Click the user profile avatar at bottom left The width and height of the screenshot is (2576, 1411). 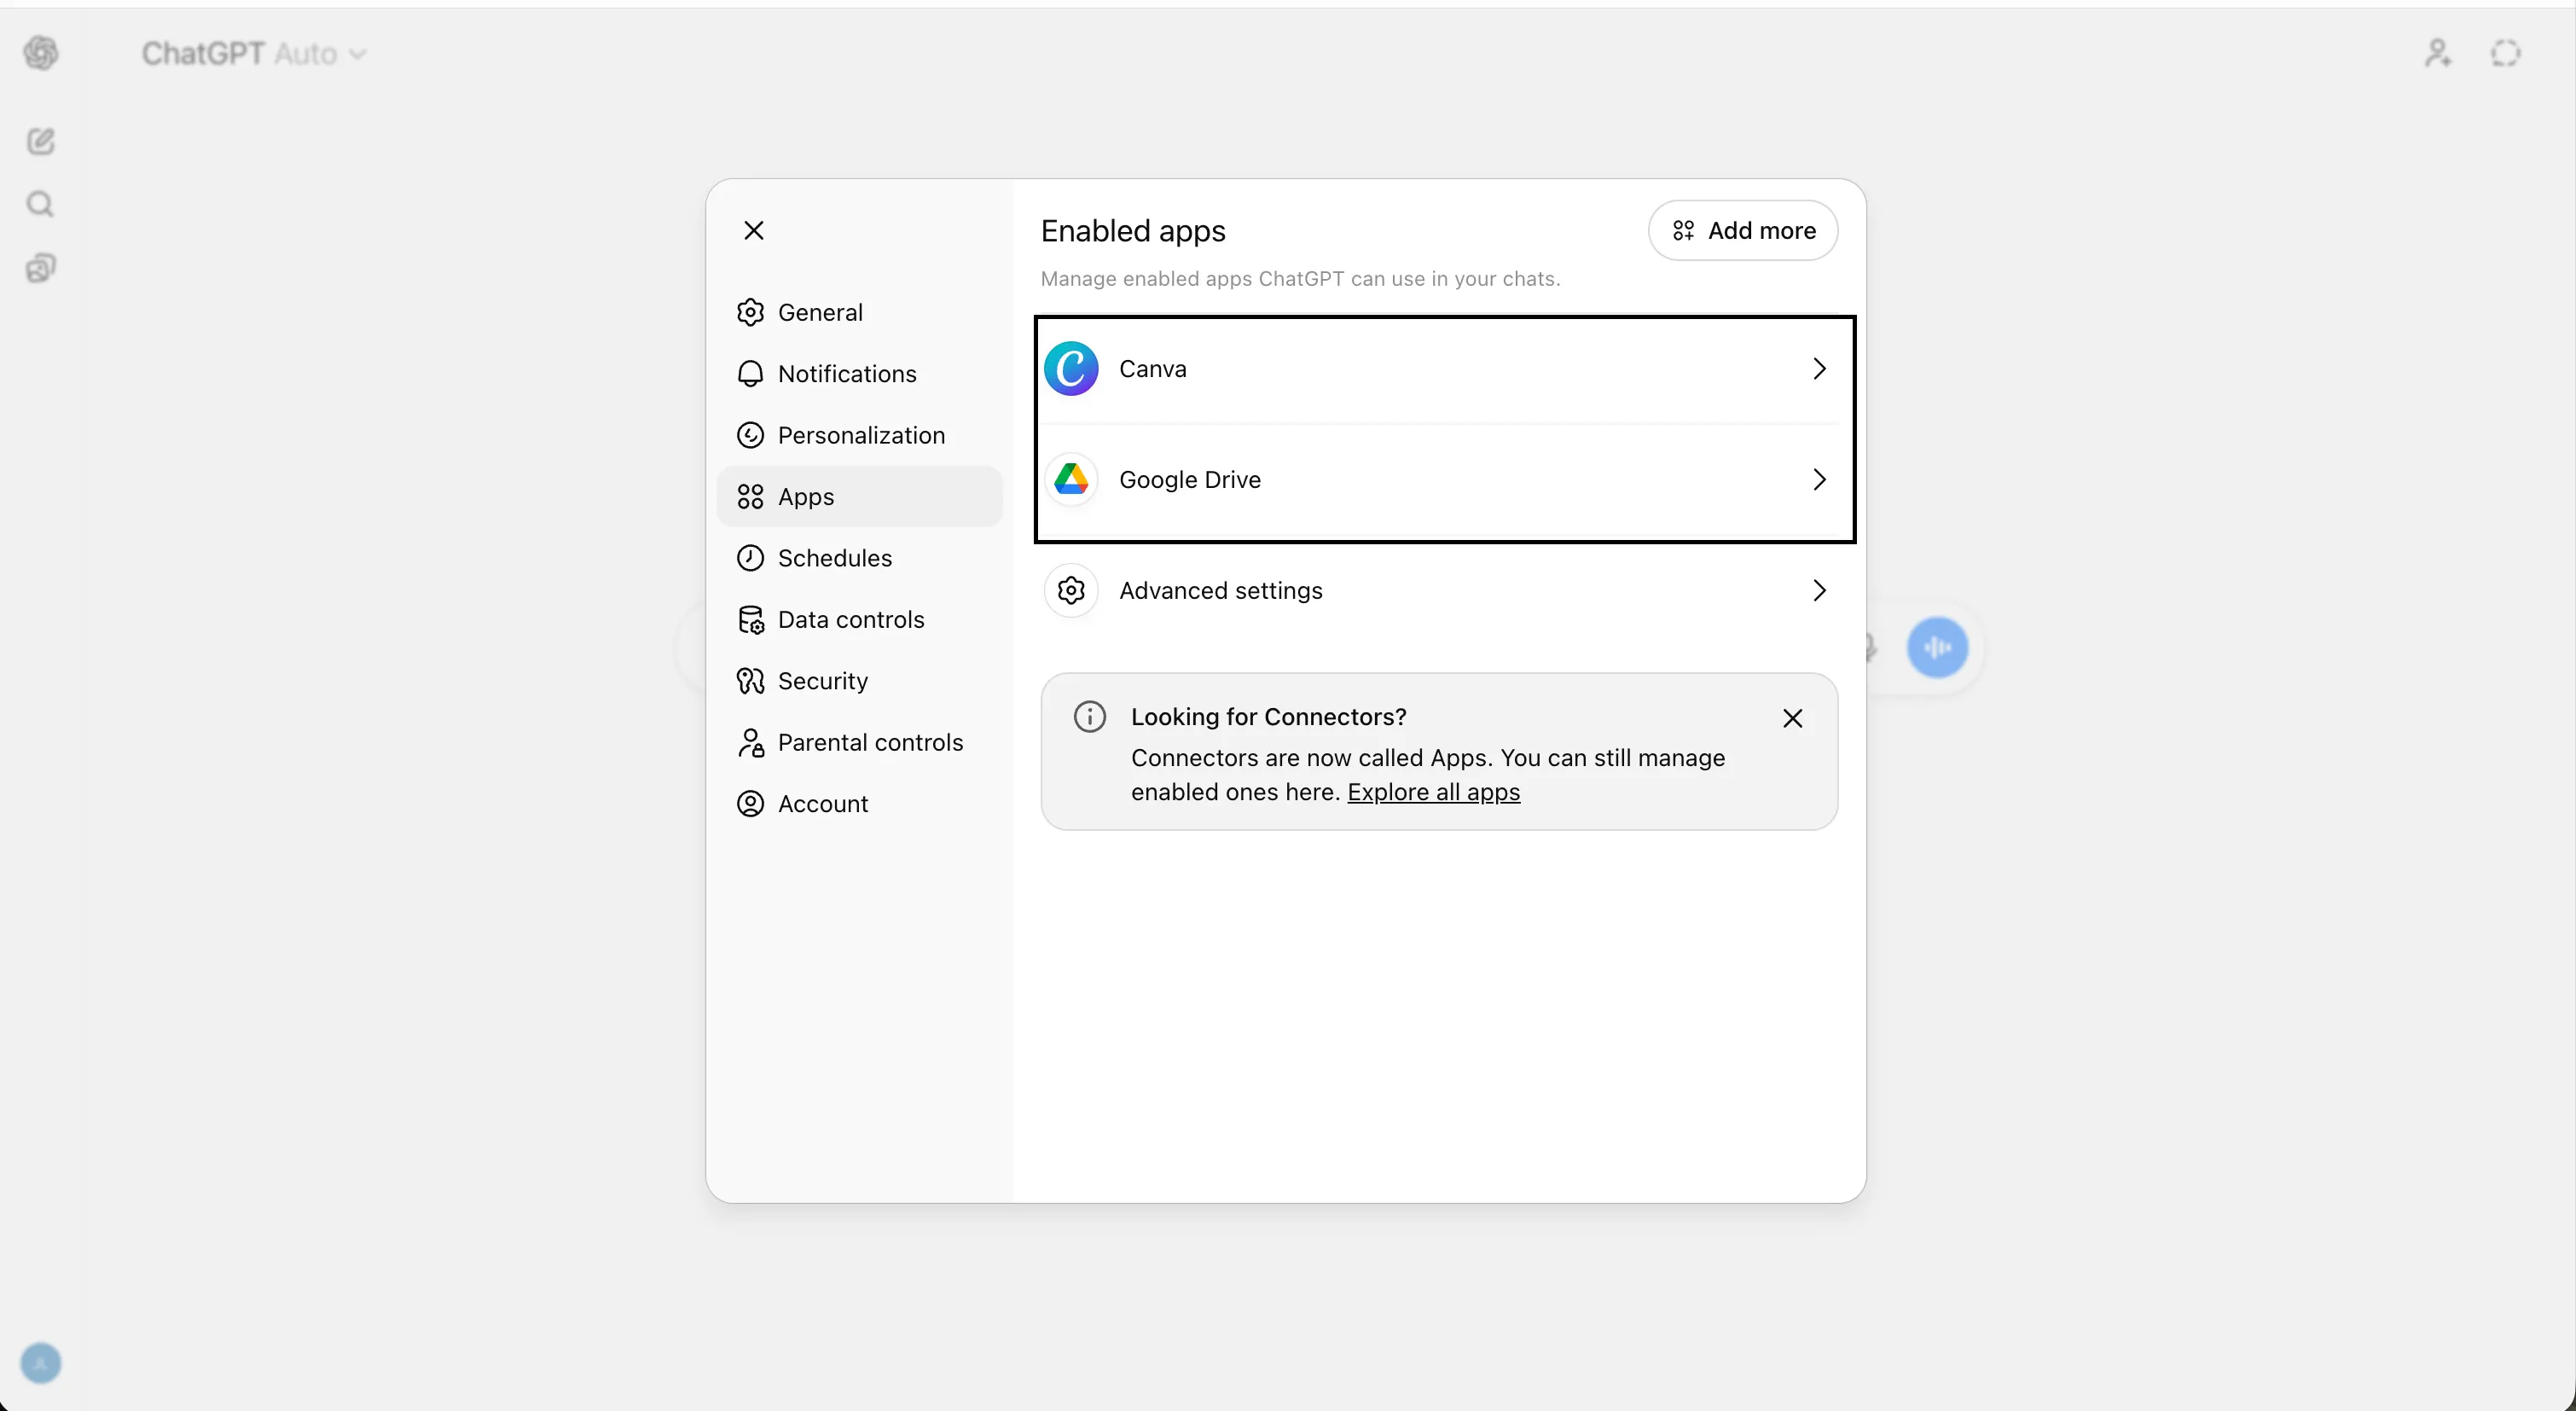coord(41,1363)
